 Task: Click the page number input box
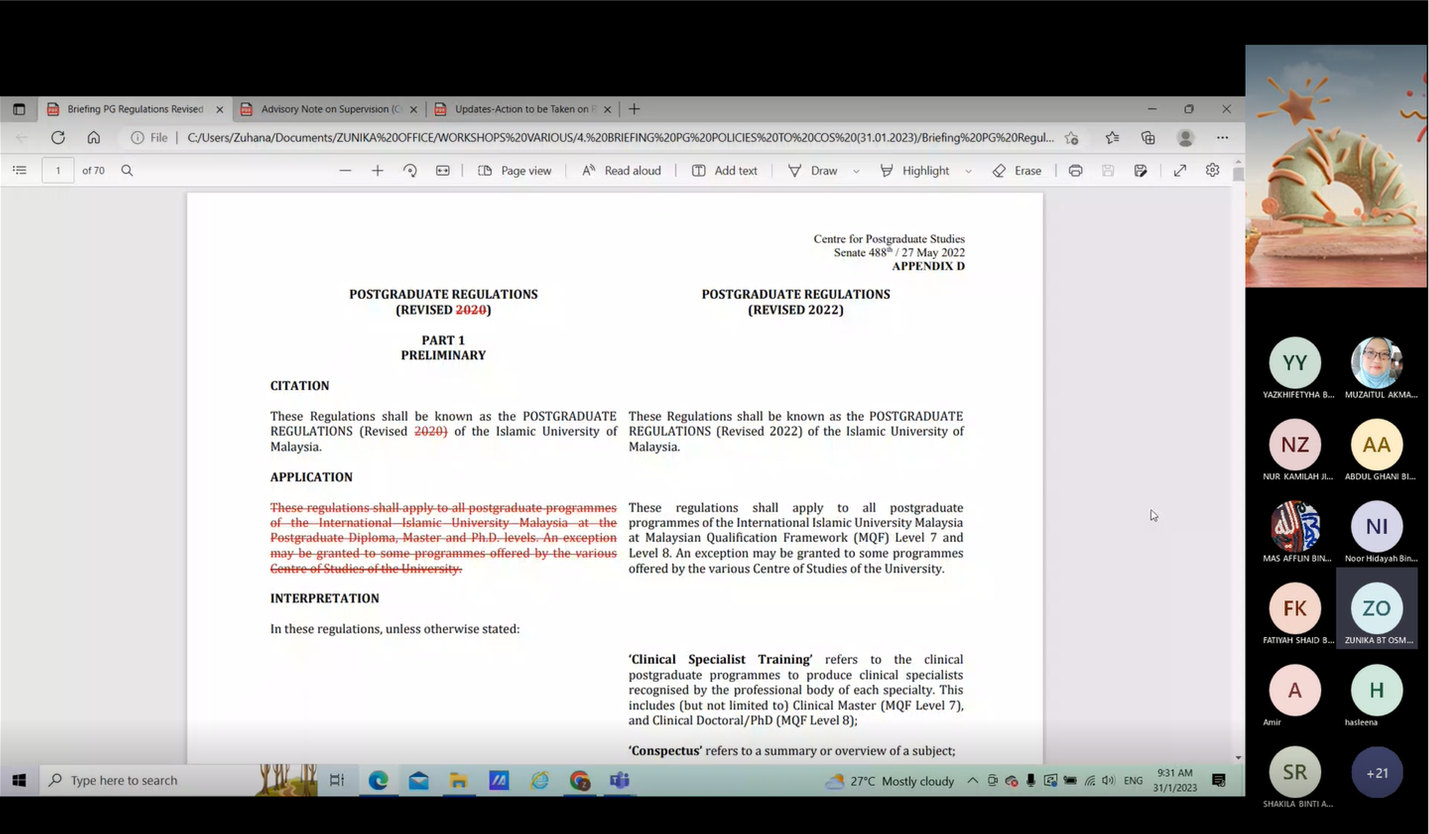58,170
